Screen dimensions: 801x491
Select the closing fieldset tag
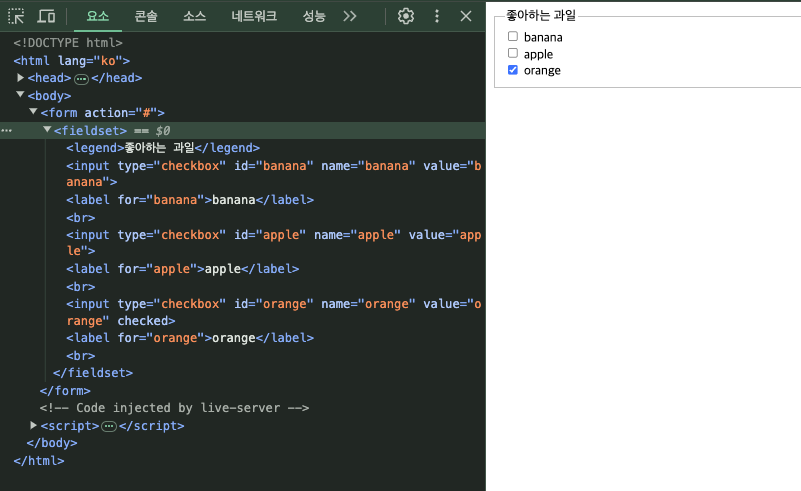(x=93, y=373)
